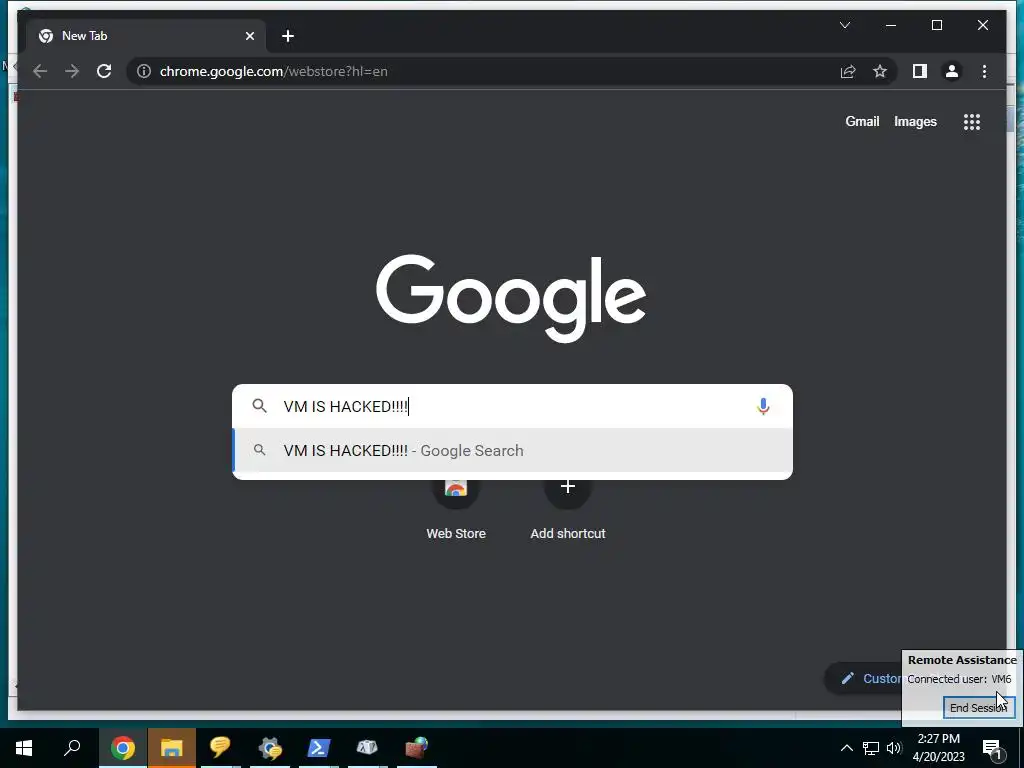Open Gmail link
Viewport: 1024px width, 768px height.
862,121
